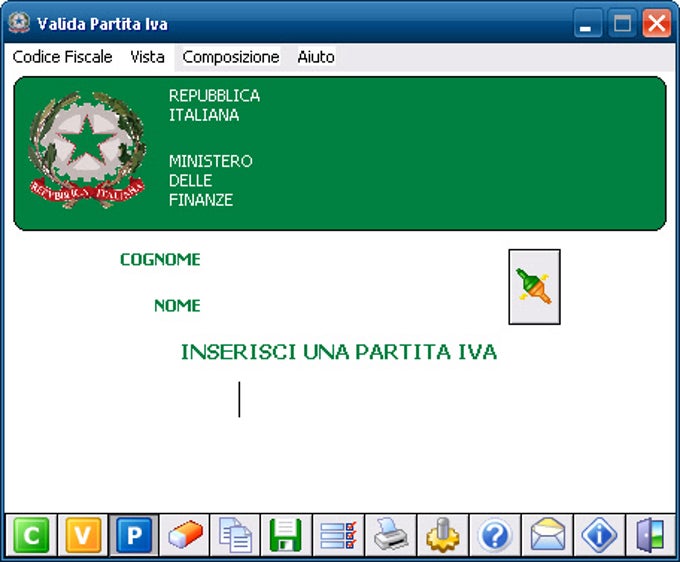This screenshot has width=680, height=562.
Task: Open the checklist icon in toolbar
Action: [x=338, y=535]
